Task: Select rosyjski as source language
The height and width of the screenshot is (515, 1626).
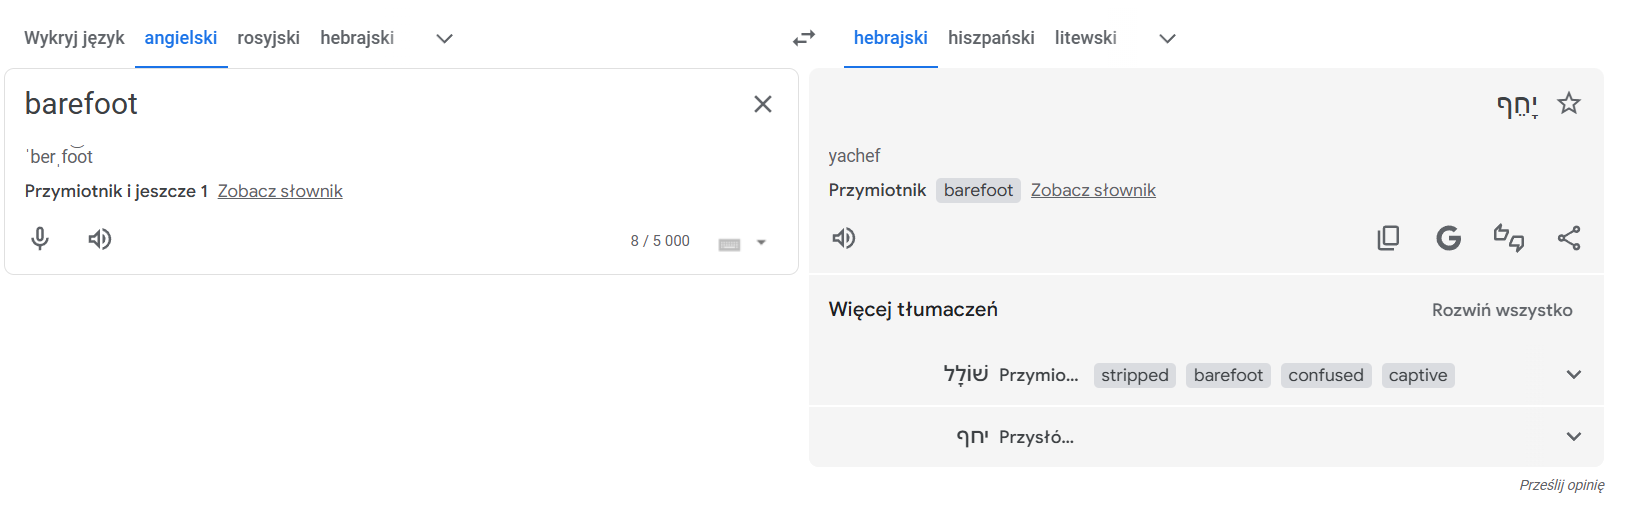Action: pos(268,38)
